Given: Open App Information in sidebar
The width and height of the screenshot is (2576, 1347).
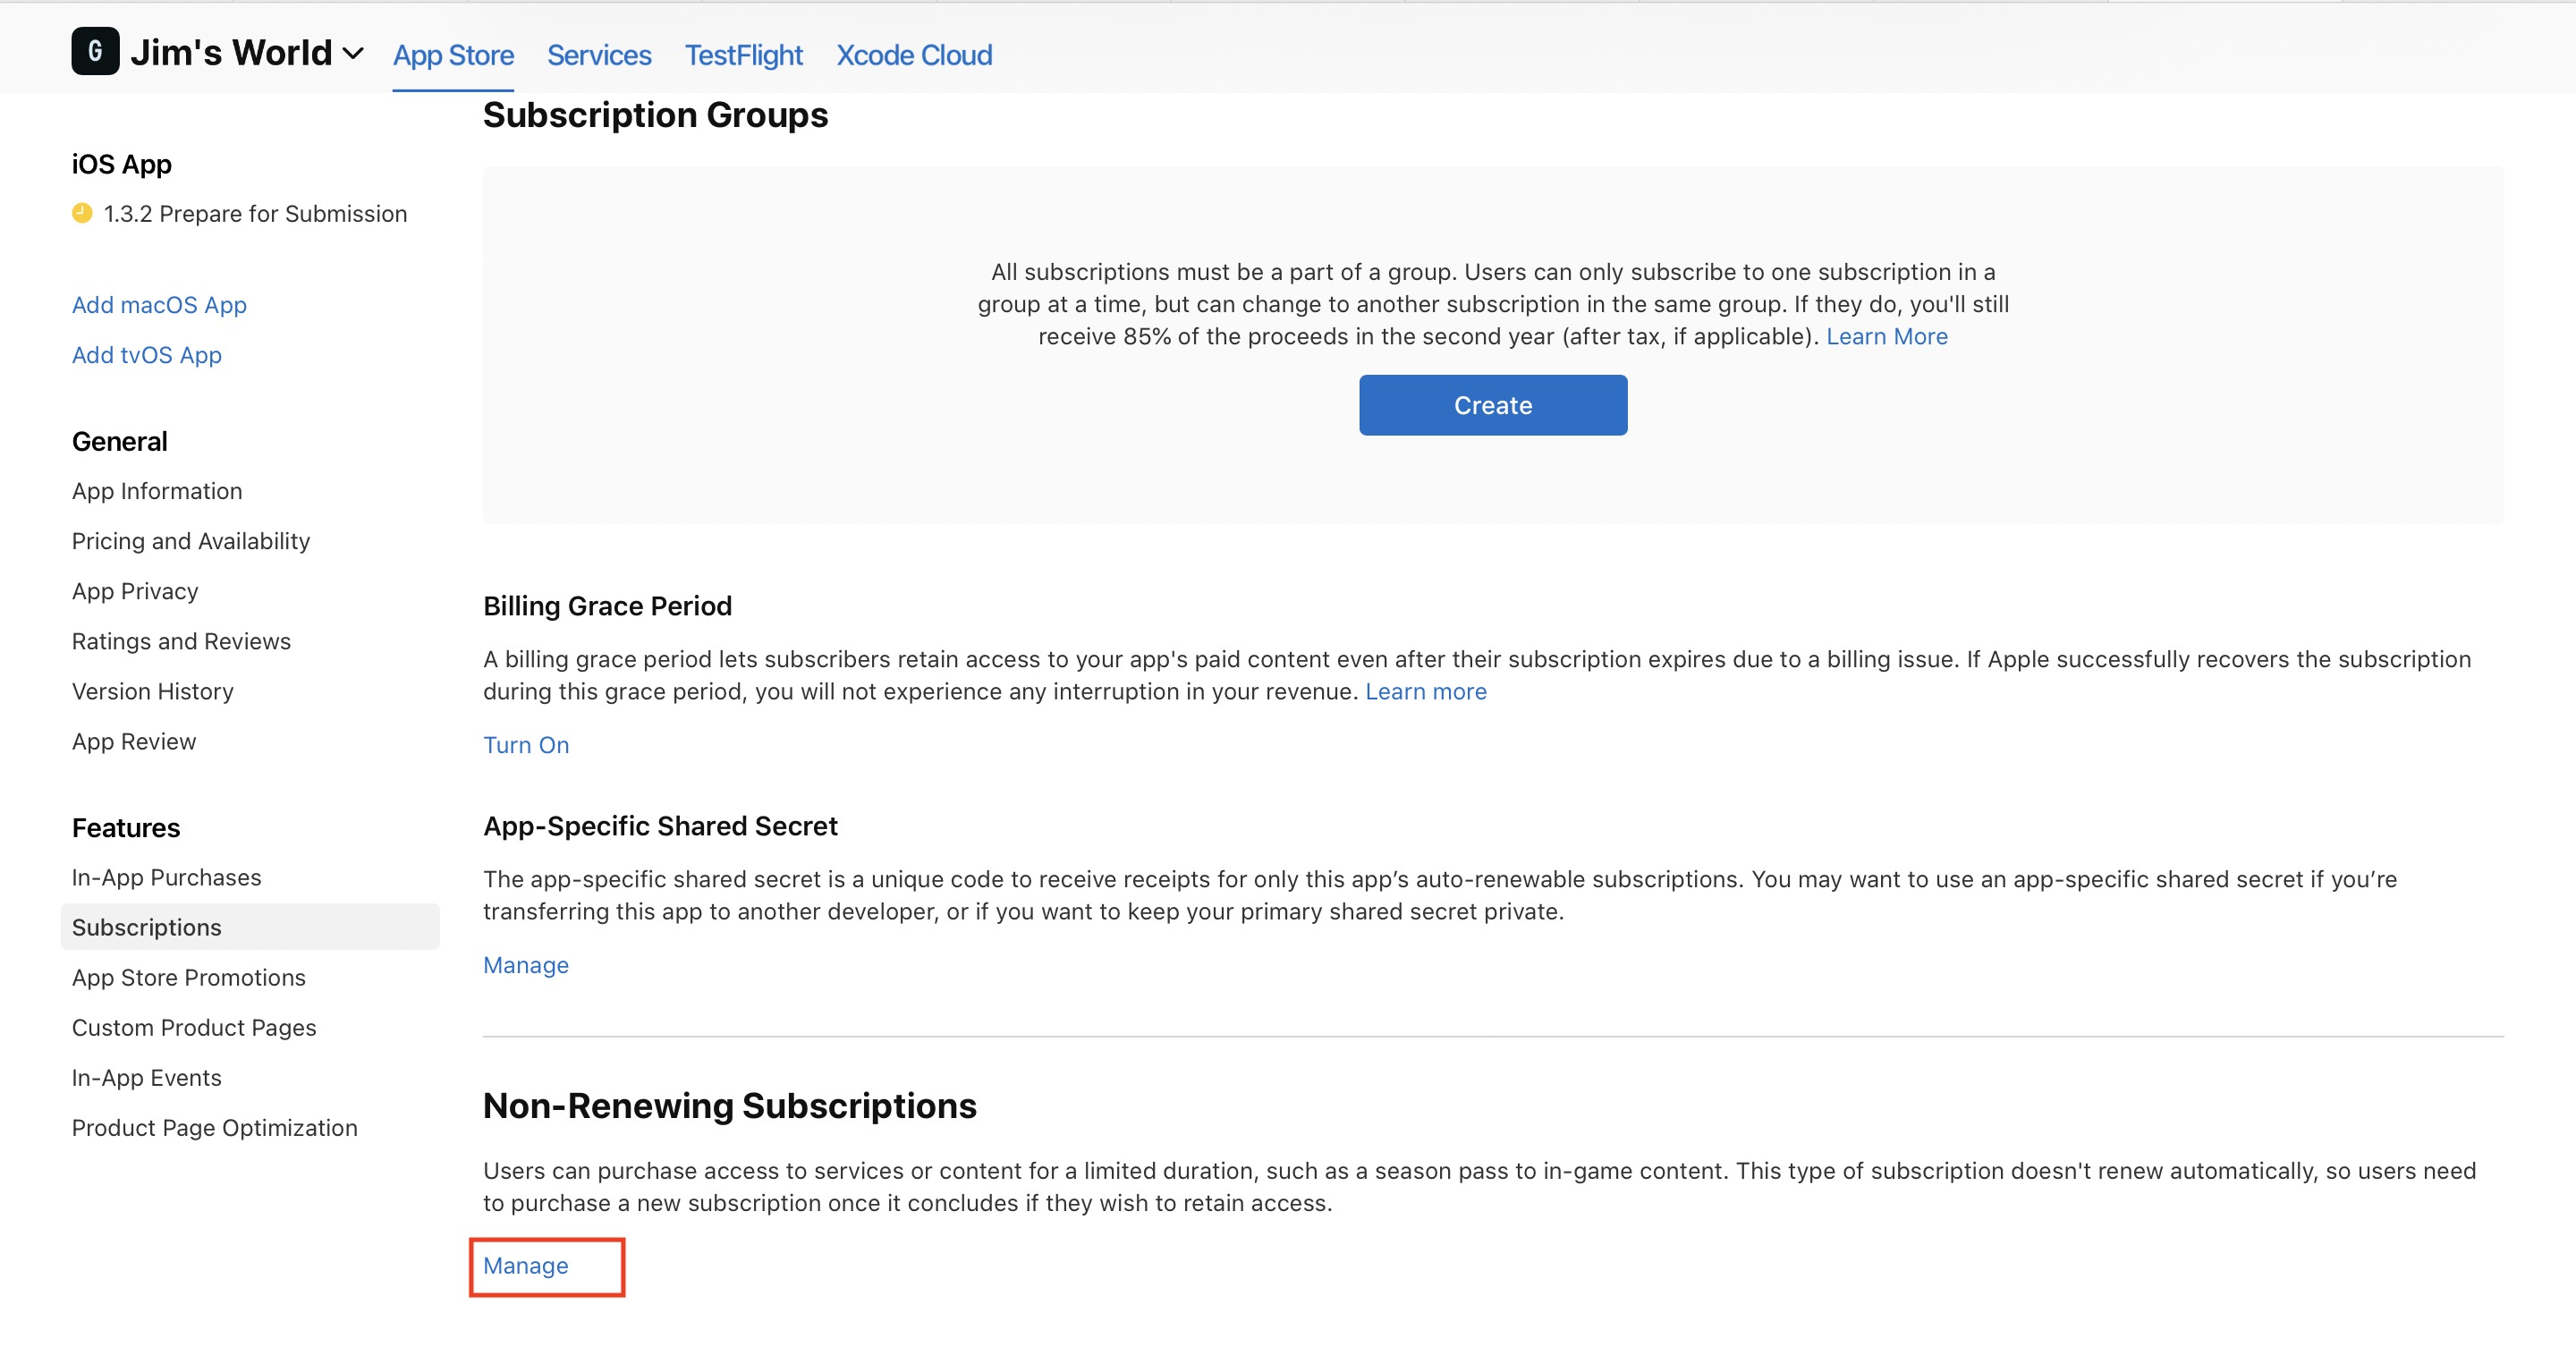Looking at the screenshot, I should point(157,491).
